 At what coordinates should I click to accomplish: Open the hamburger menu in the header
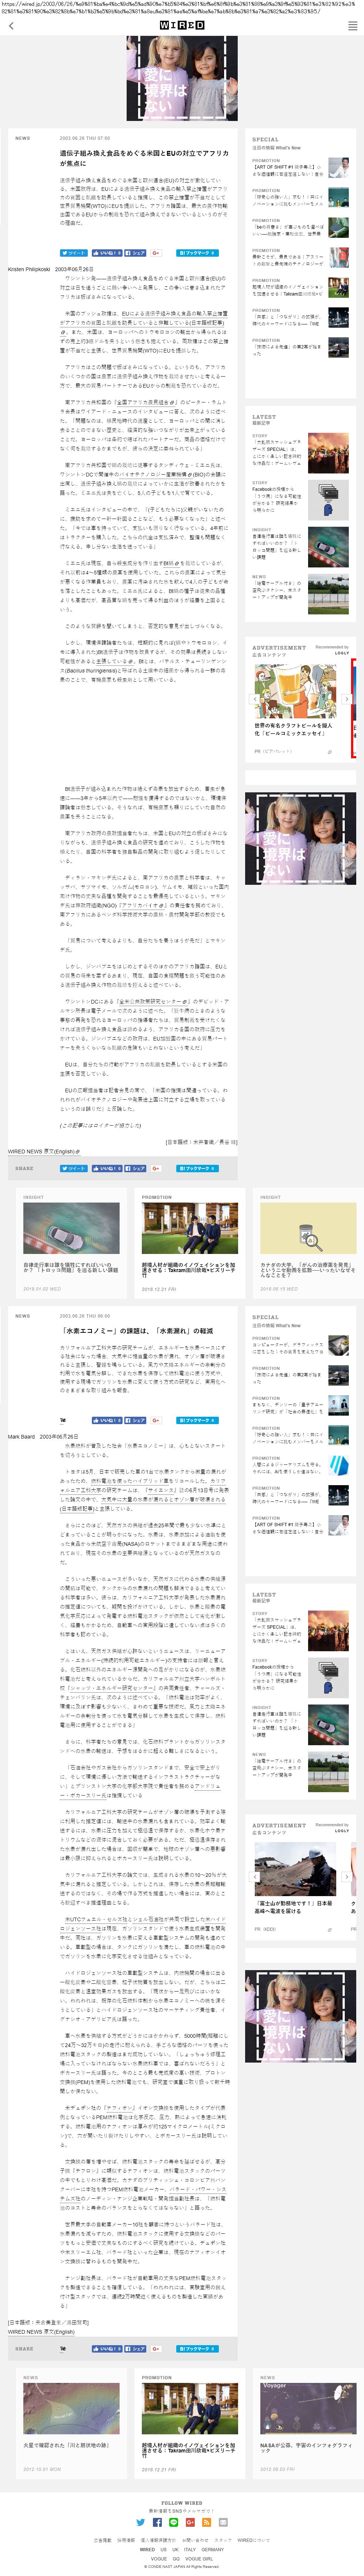point(352,26)
